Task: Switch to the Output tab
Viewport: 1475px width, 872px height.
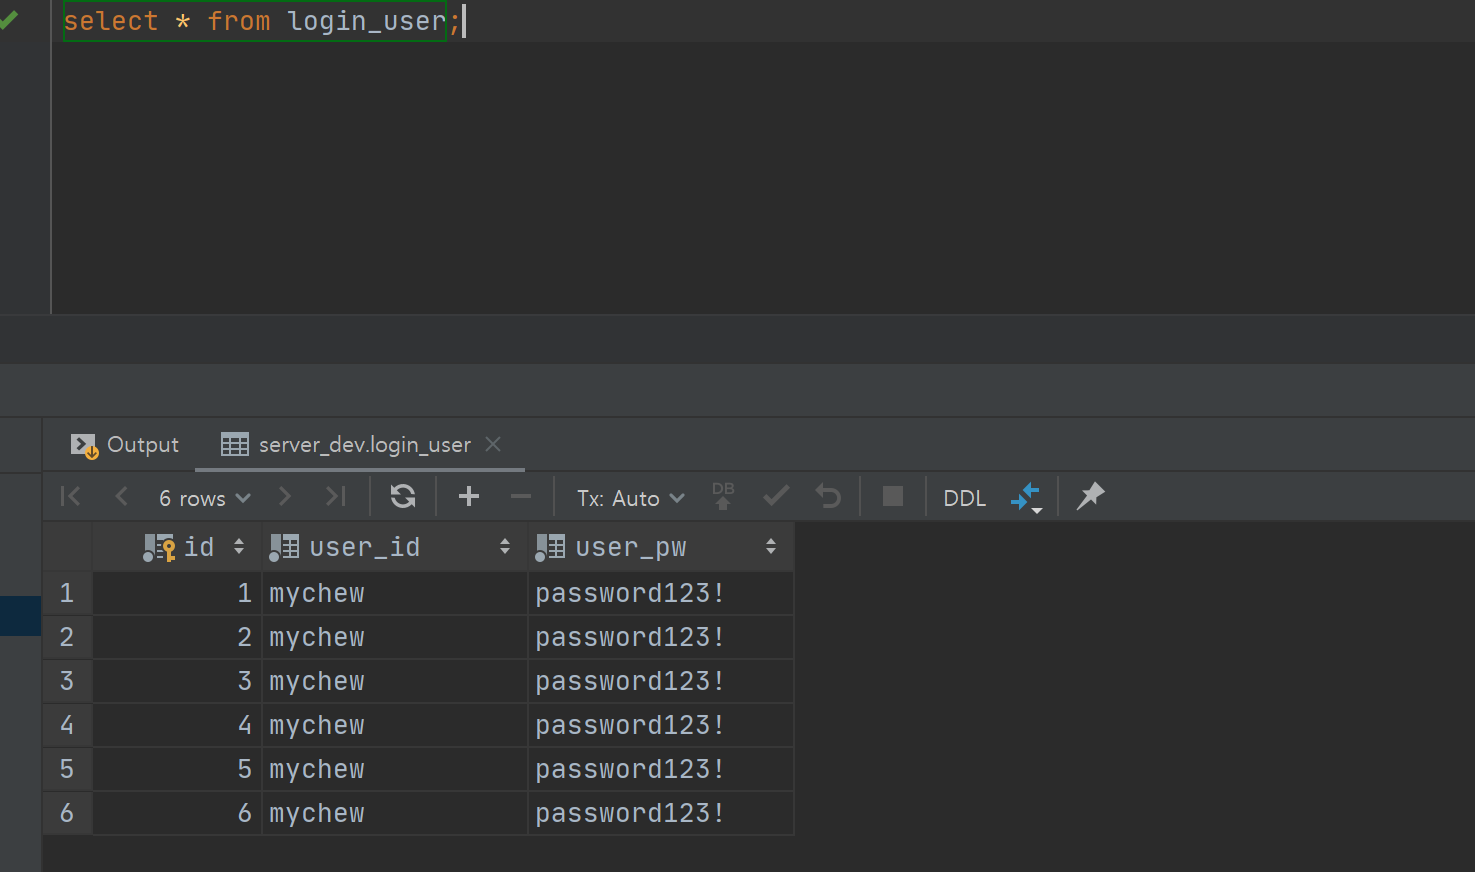Action: [x=125, y=444]
